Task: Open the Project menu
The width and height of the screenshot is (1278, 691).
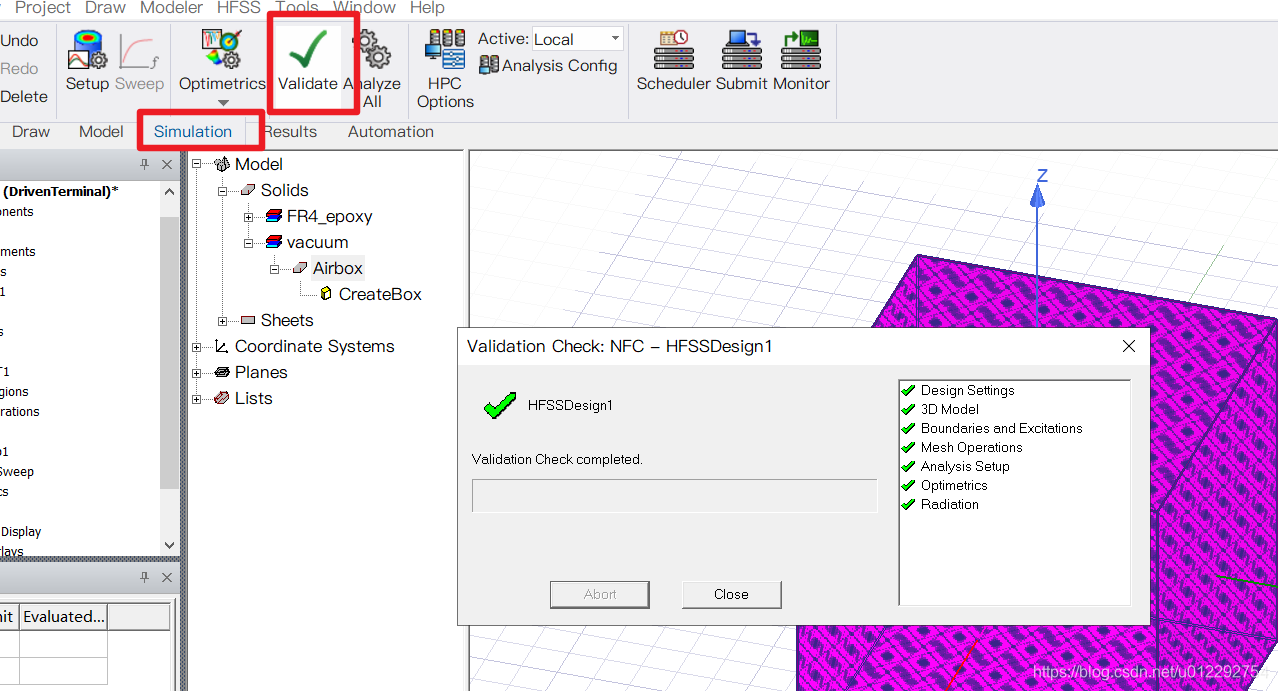Action: point(42,8)
